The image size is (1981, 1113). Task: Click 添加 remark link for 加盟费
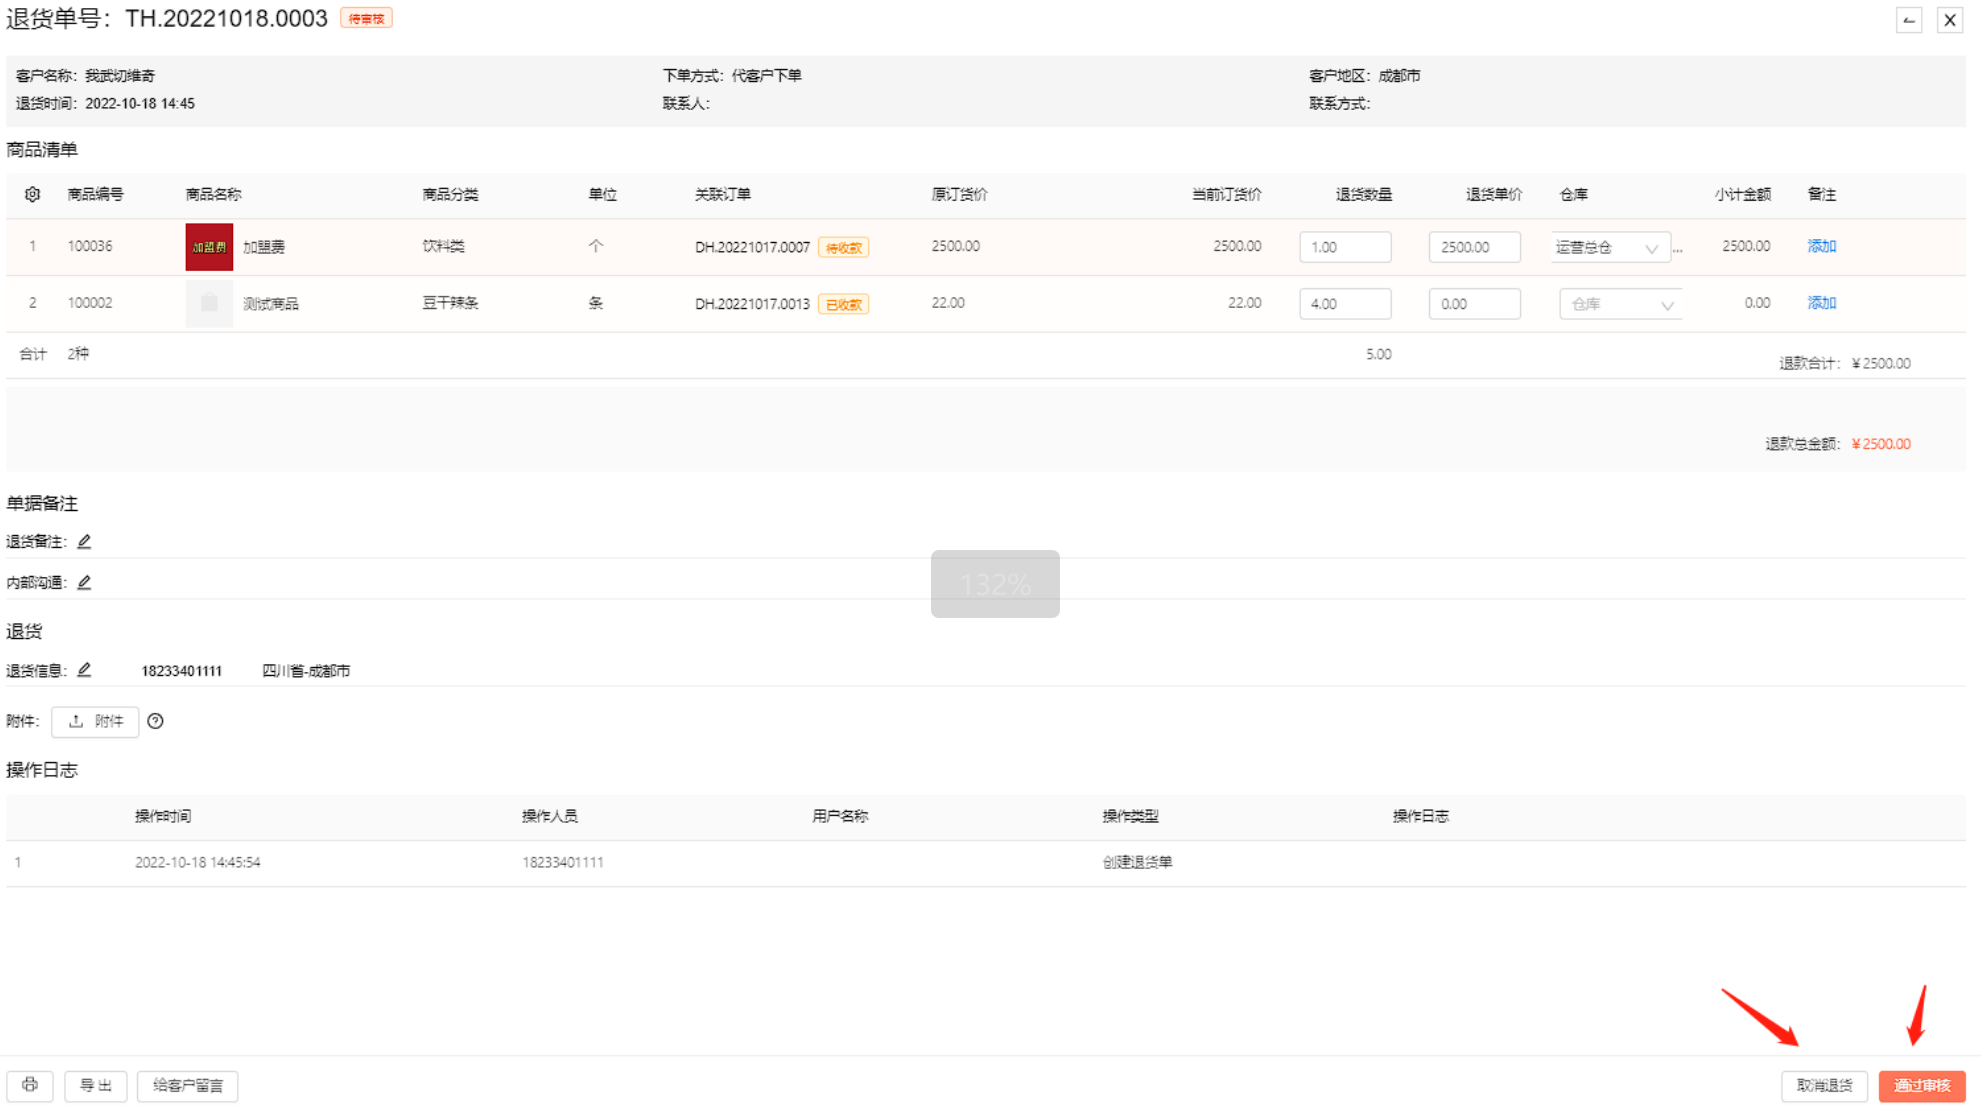click(1821, 246)
